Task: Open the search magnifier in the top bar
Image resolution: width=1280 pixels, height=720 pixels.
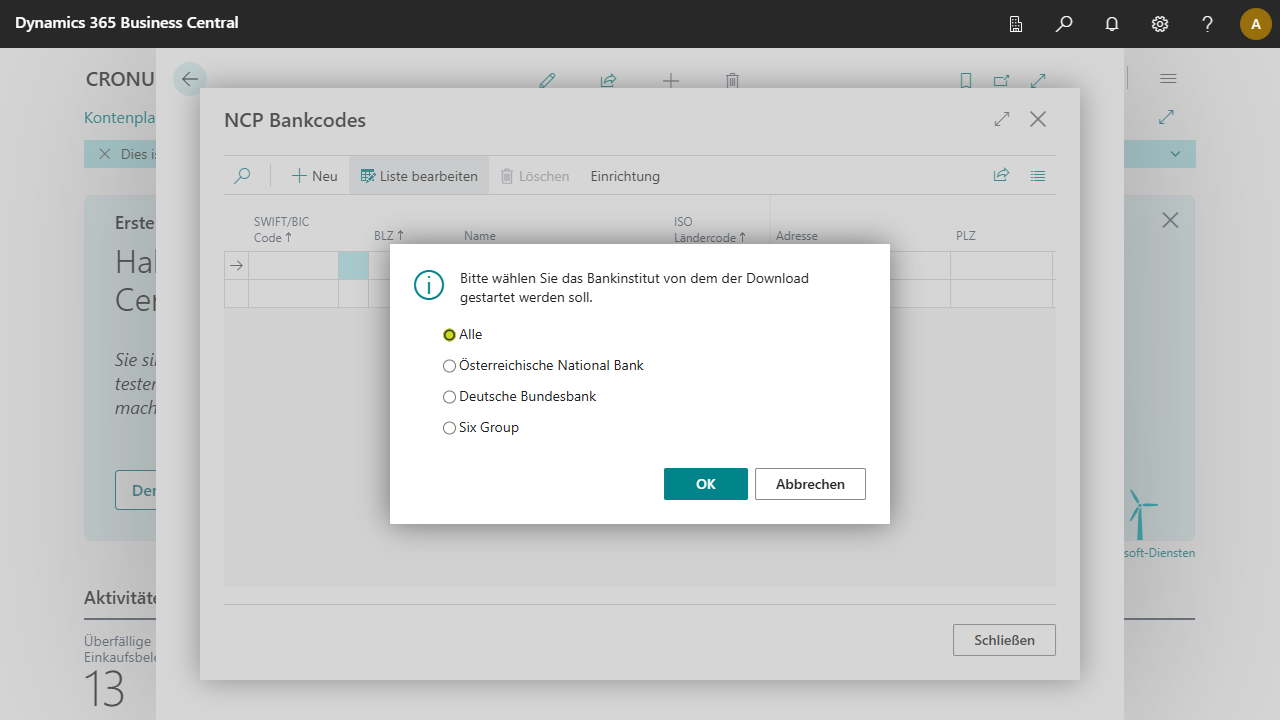Action: [1064, 24]
